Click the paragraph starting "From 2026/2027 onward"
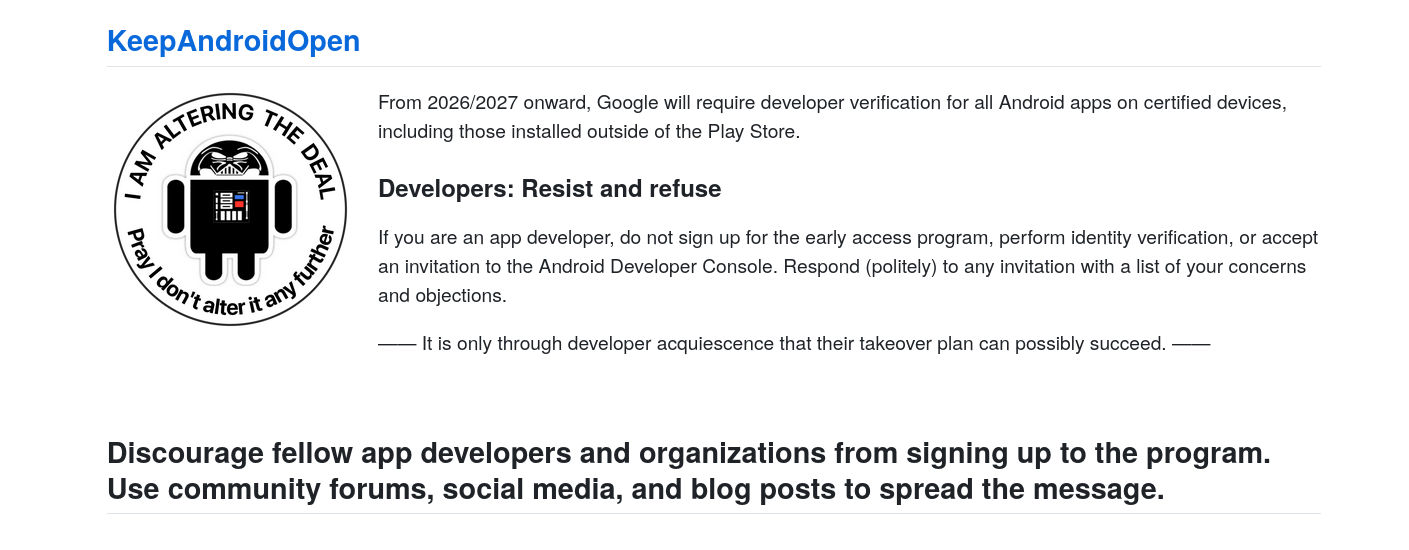 831,103
